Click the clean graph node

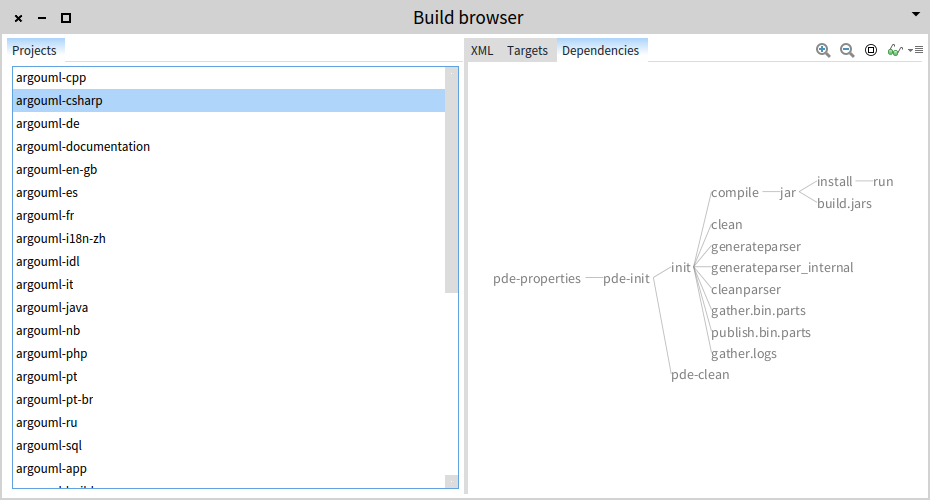tap(727, 225)
